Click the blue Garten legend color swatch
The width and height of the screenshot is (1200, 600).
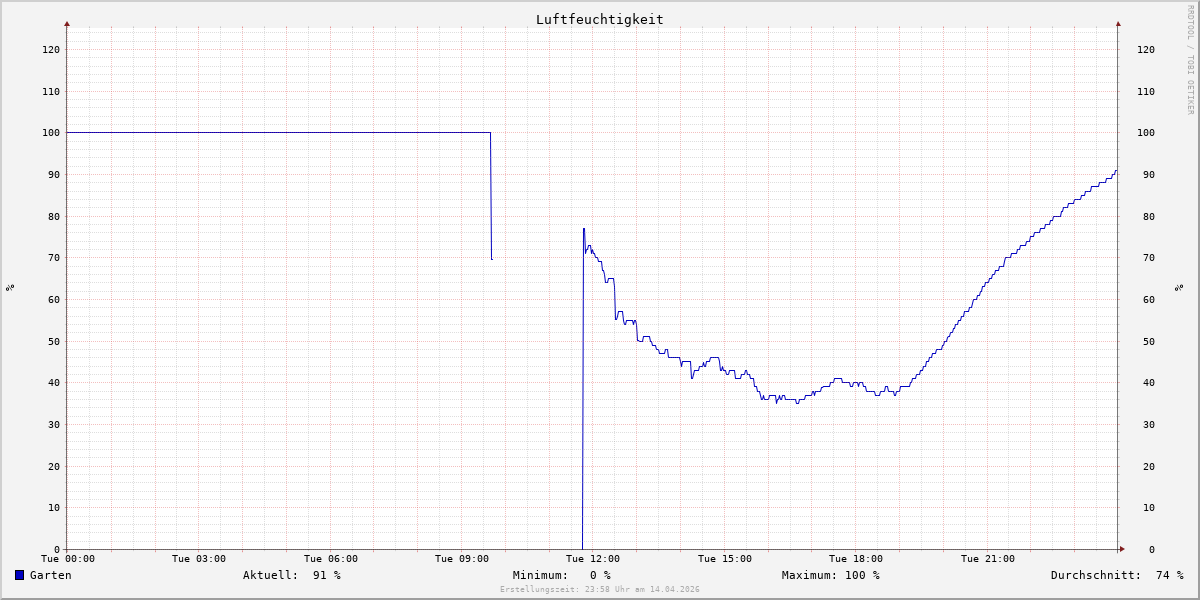(19, 575)
